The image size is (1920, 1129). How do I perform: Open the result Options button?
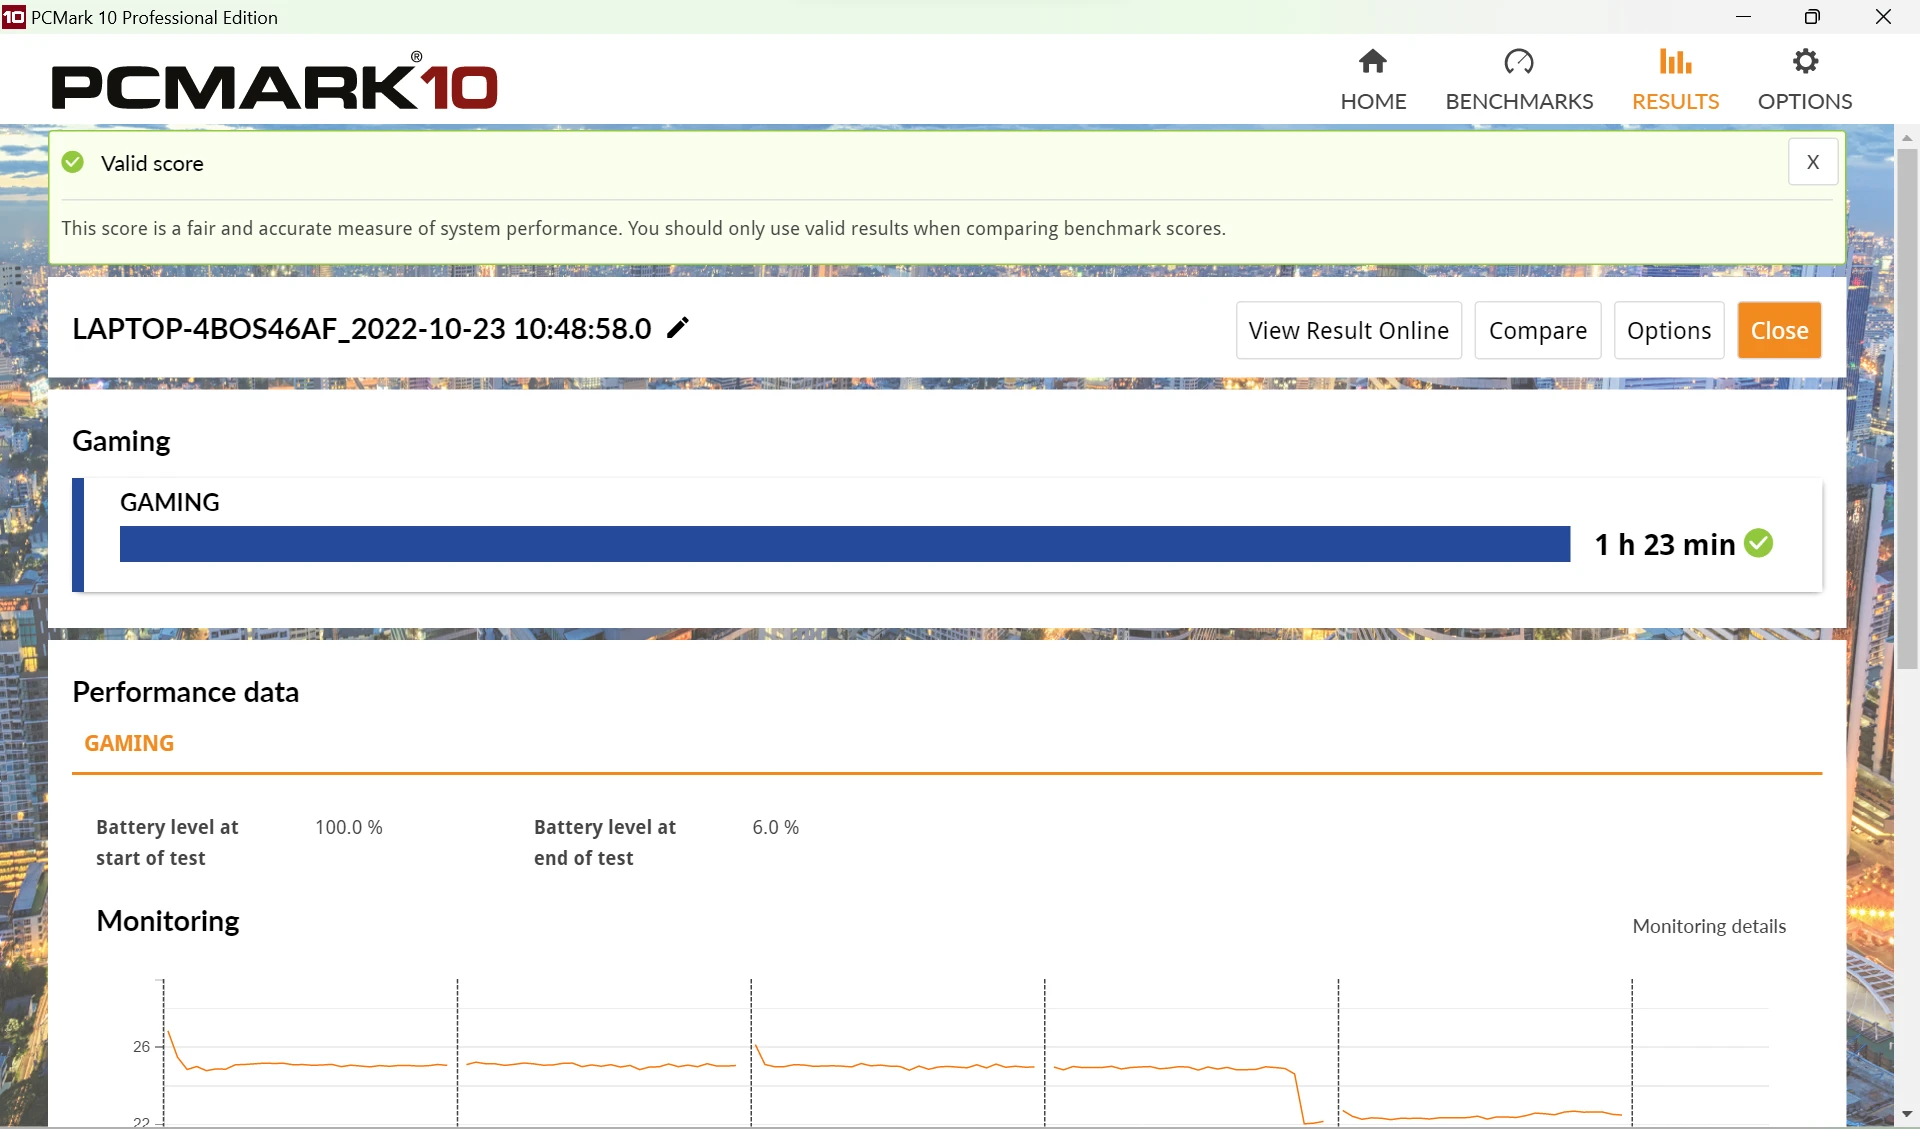pos(1668,330)
